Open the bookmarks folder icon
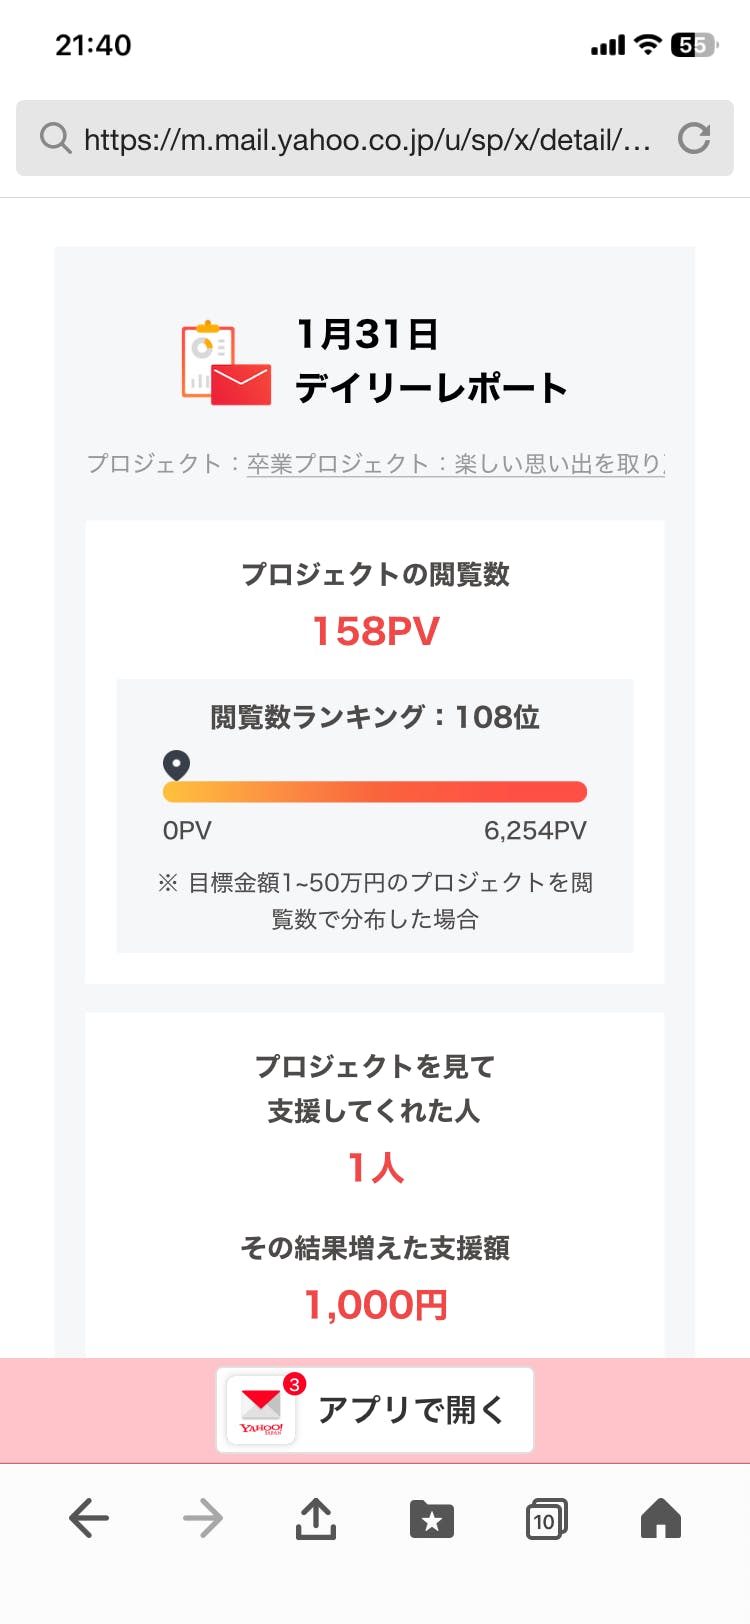The height and width of the screenshot is (1624, 750). (432, 1519)
